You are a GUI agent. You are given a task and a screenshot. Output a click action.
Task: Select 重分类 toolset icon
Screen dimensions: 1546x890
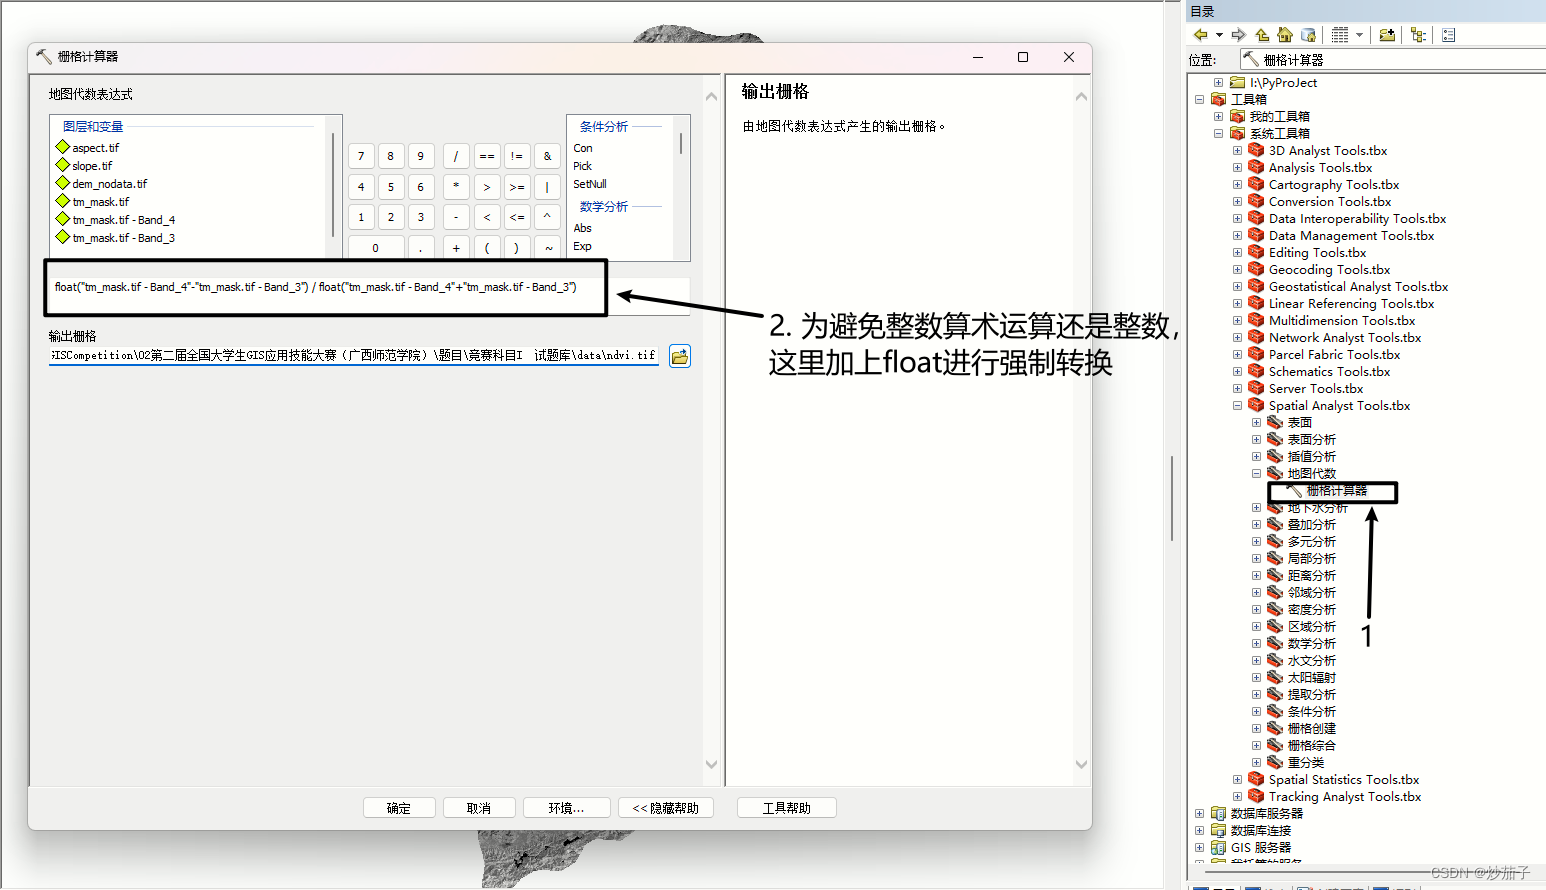click(x=1275, y=762)
